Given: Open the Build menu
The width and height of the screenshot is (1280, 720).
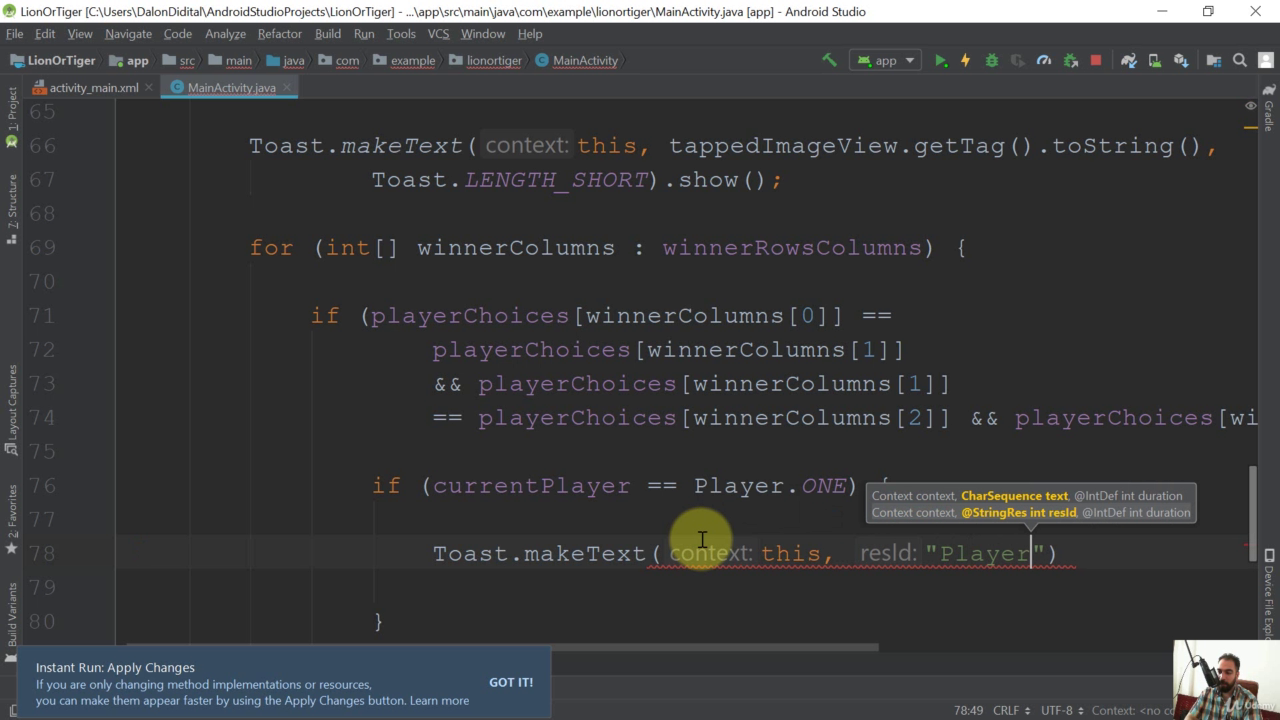Looking at the screenshot, I should (327, 33).
